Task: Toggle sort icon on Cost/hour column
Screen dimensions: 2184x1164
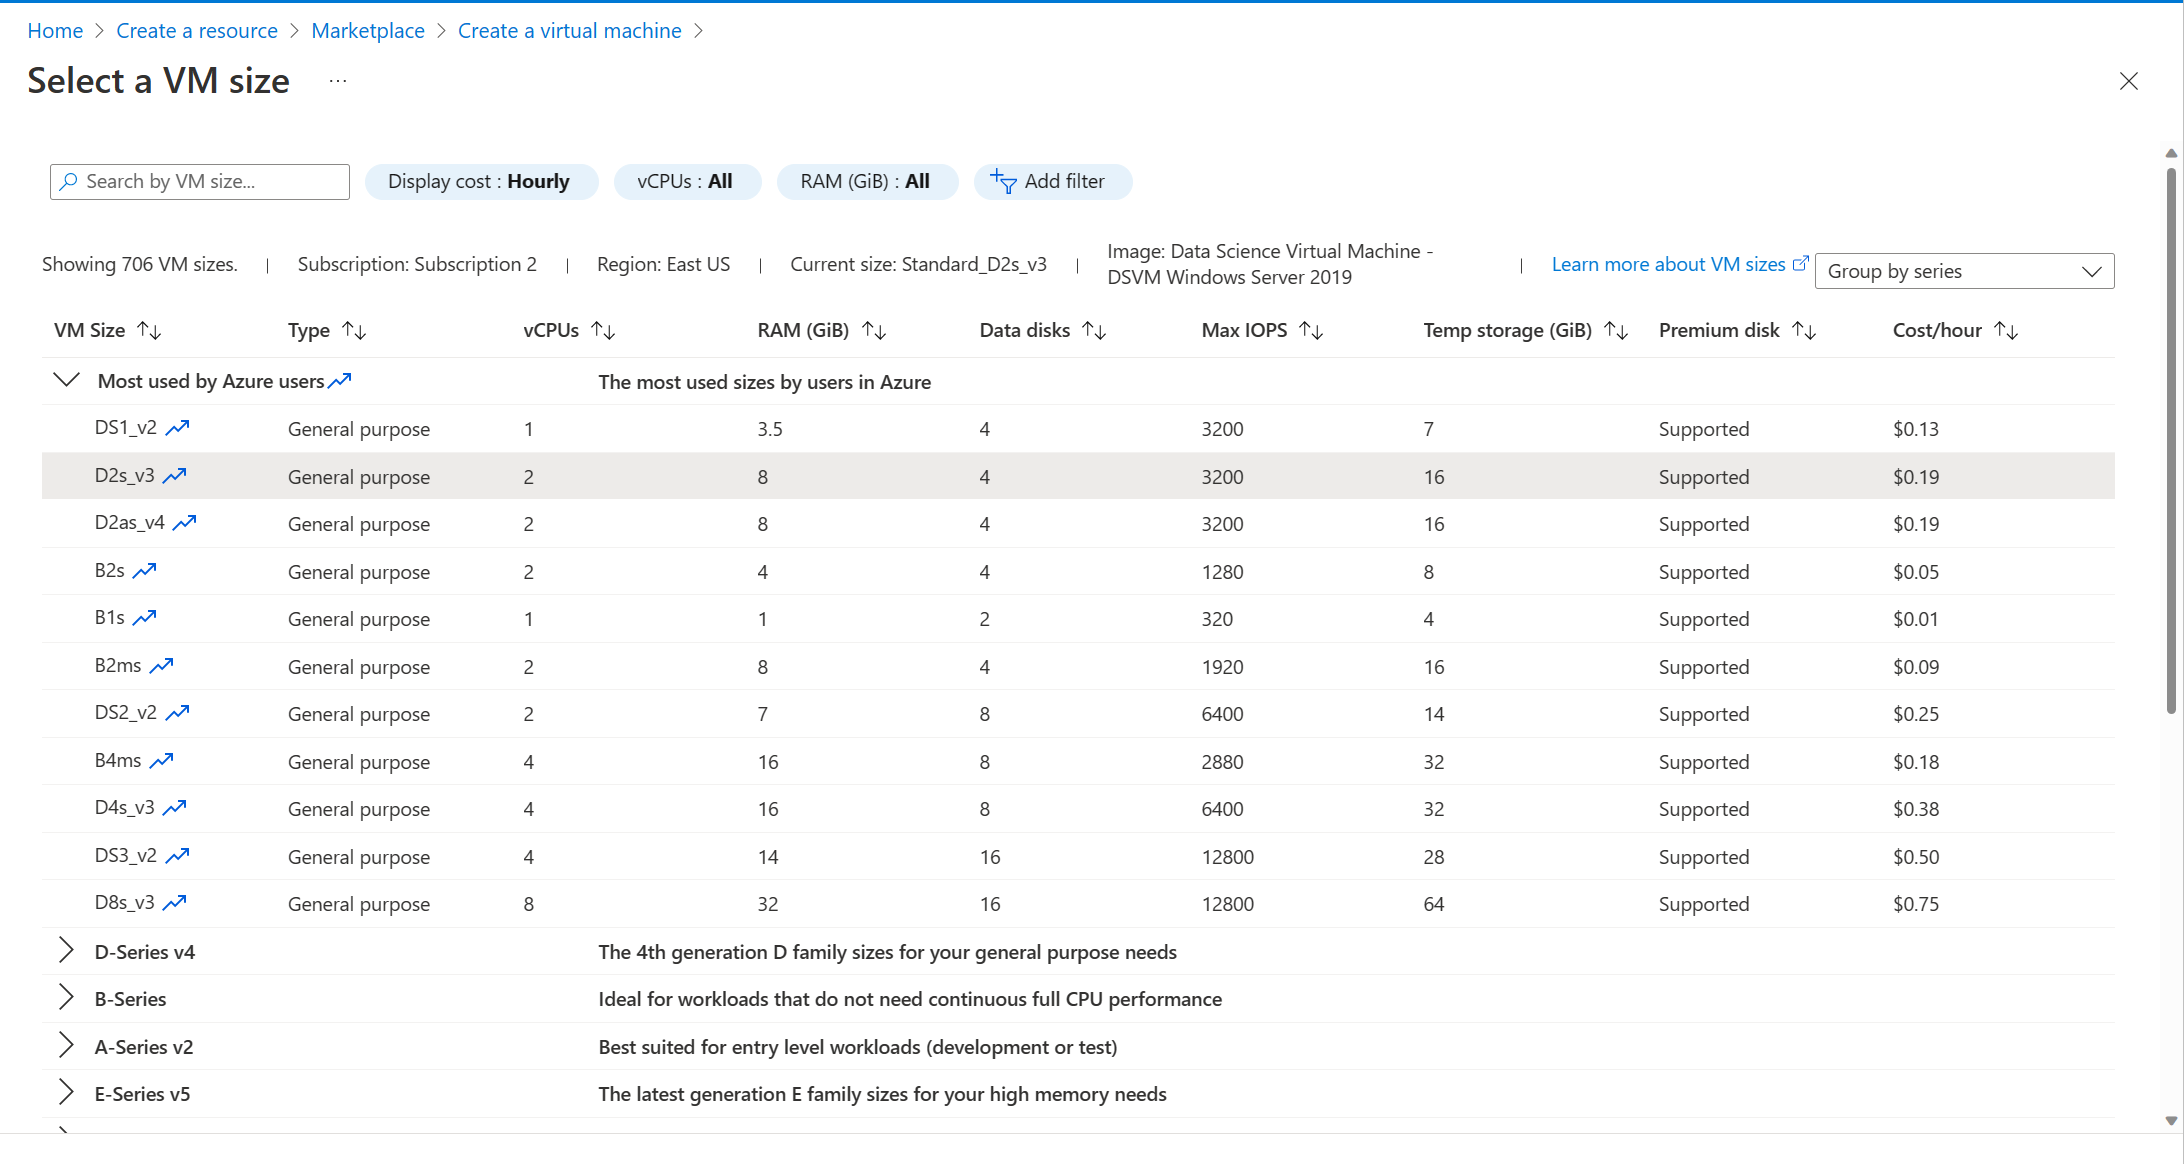Action: pyautogui.click(x=2008, y=329)
